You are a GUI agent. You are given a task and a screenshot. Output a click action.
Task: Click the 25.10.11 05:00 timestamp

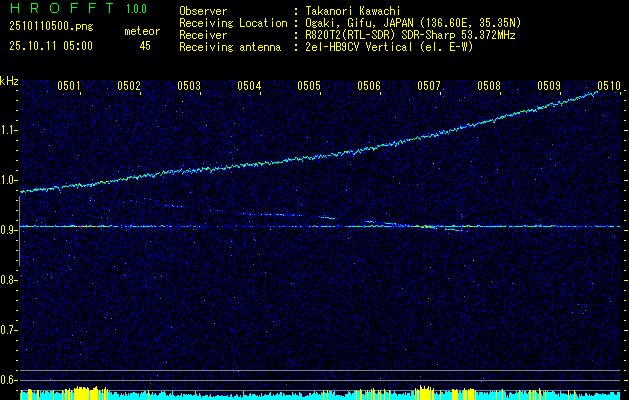pos(50,45)
